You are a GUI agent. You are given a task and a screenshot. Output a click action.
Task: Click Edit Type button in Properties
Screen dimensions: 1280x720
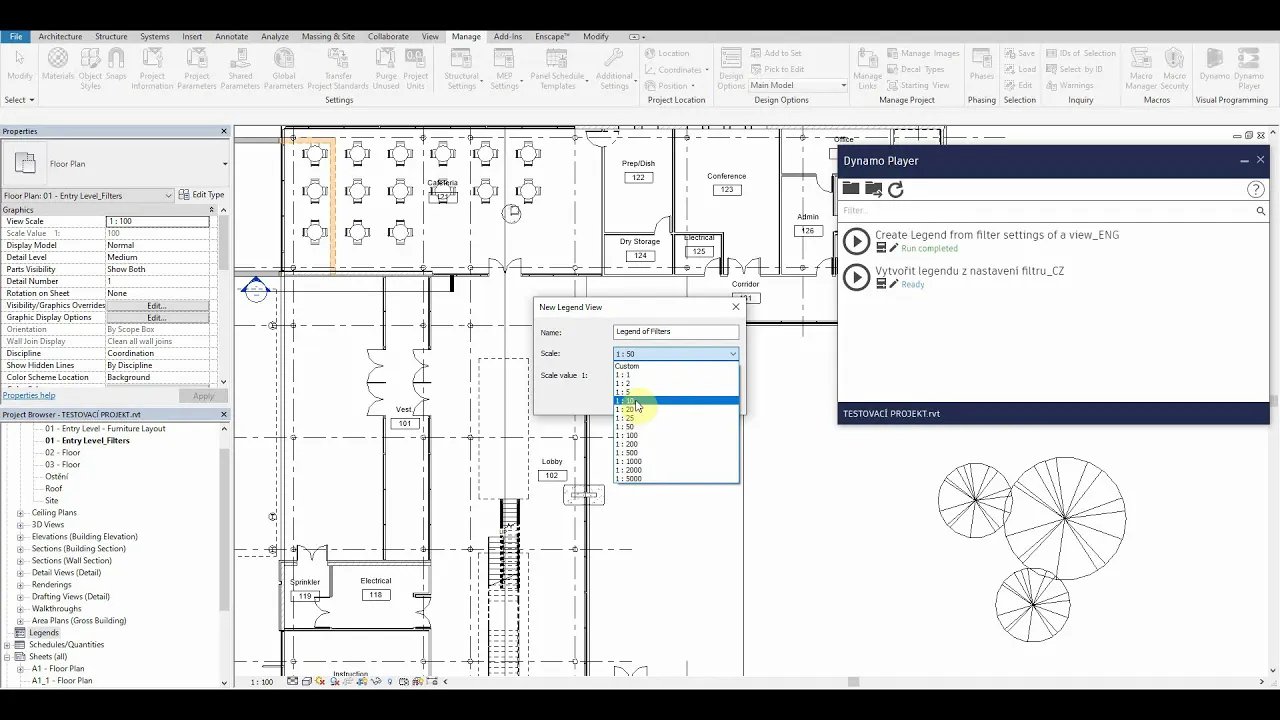pyautogui.click(x=201, y=195)
